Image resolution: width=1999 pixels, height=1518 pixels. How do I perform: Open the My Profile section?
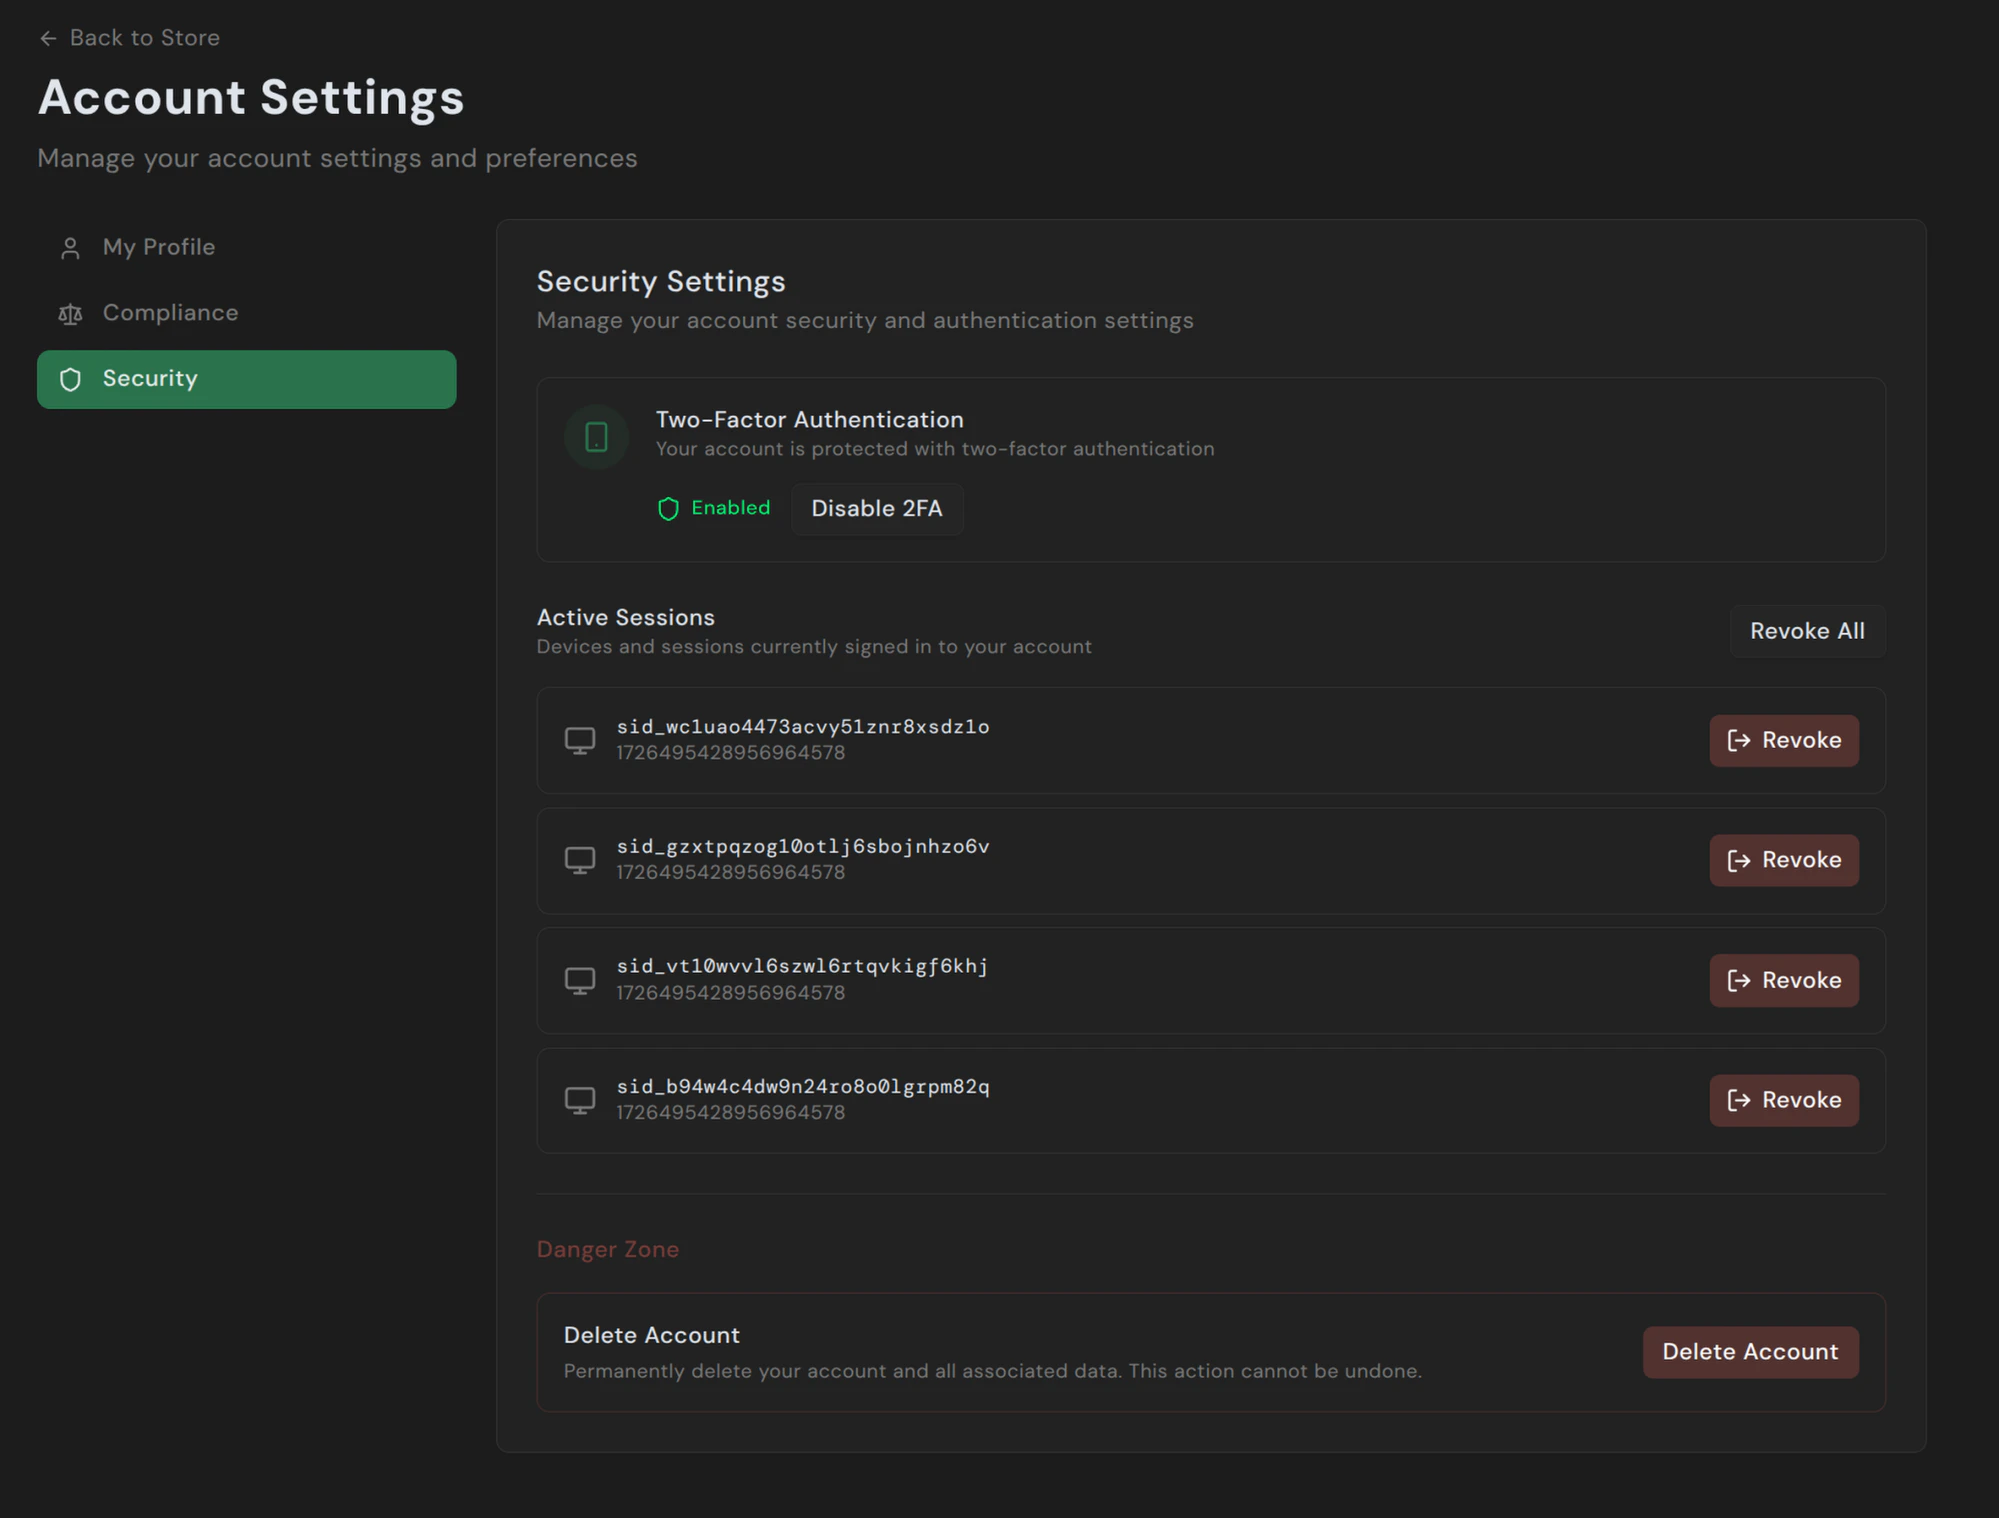click(x=246, y=247)
